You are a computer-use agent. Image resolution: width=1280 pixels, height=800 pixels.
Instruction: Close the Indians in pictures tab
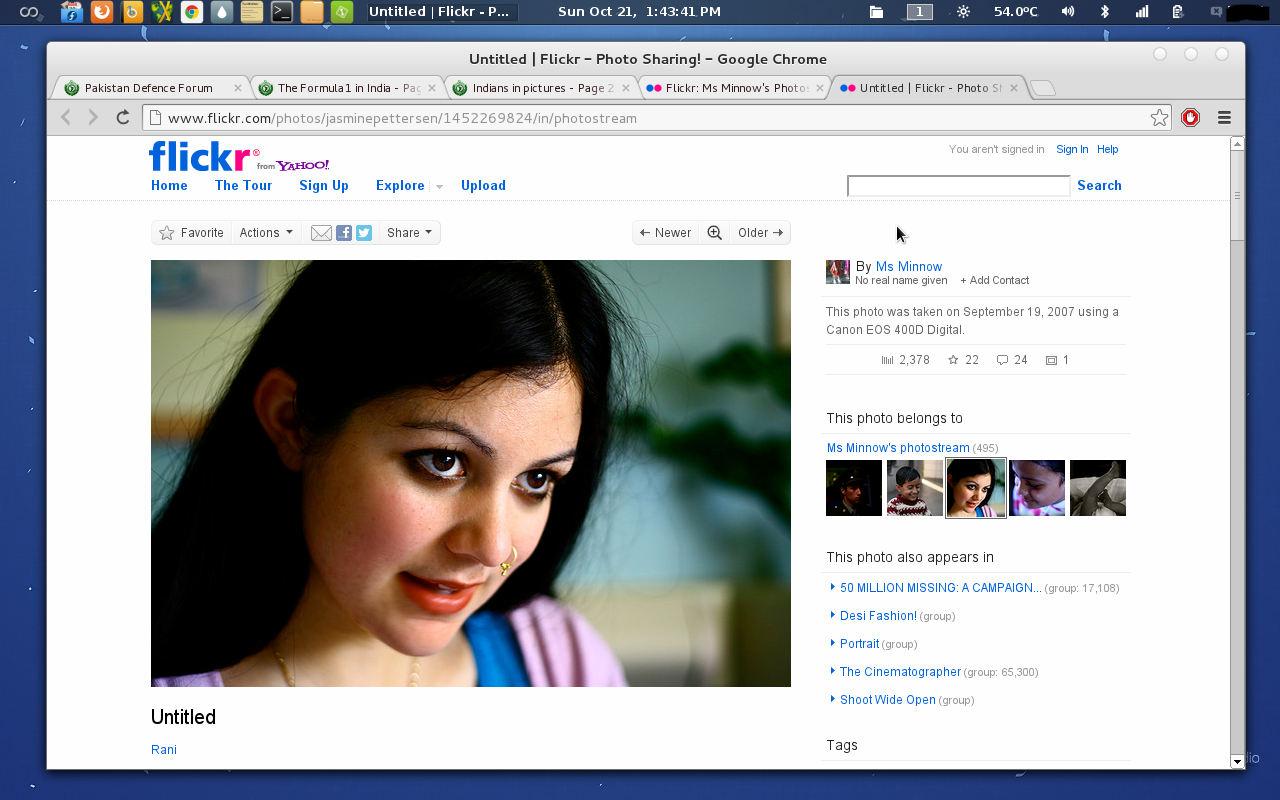(x=627, y=88)
